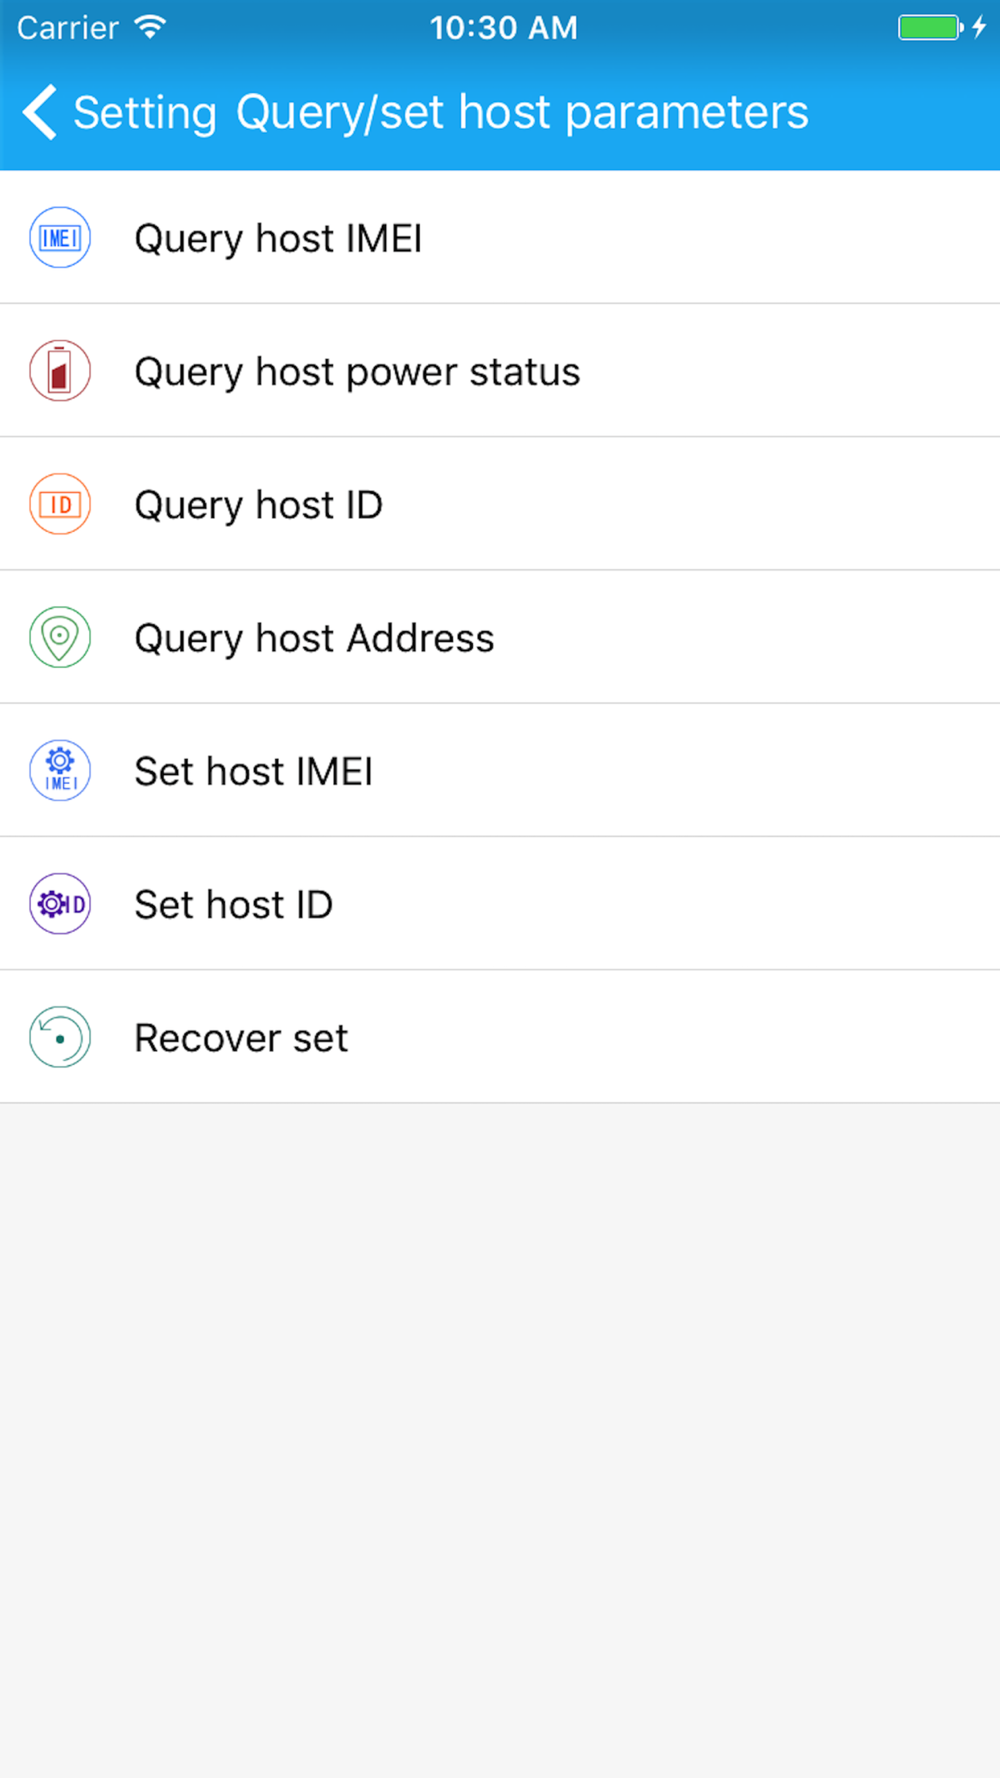Tap the Wi-Fi status icon
Screen dimensions: 1000x1778
(x=150, y=27)
